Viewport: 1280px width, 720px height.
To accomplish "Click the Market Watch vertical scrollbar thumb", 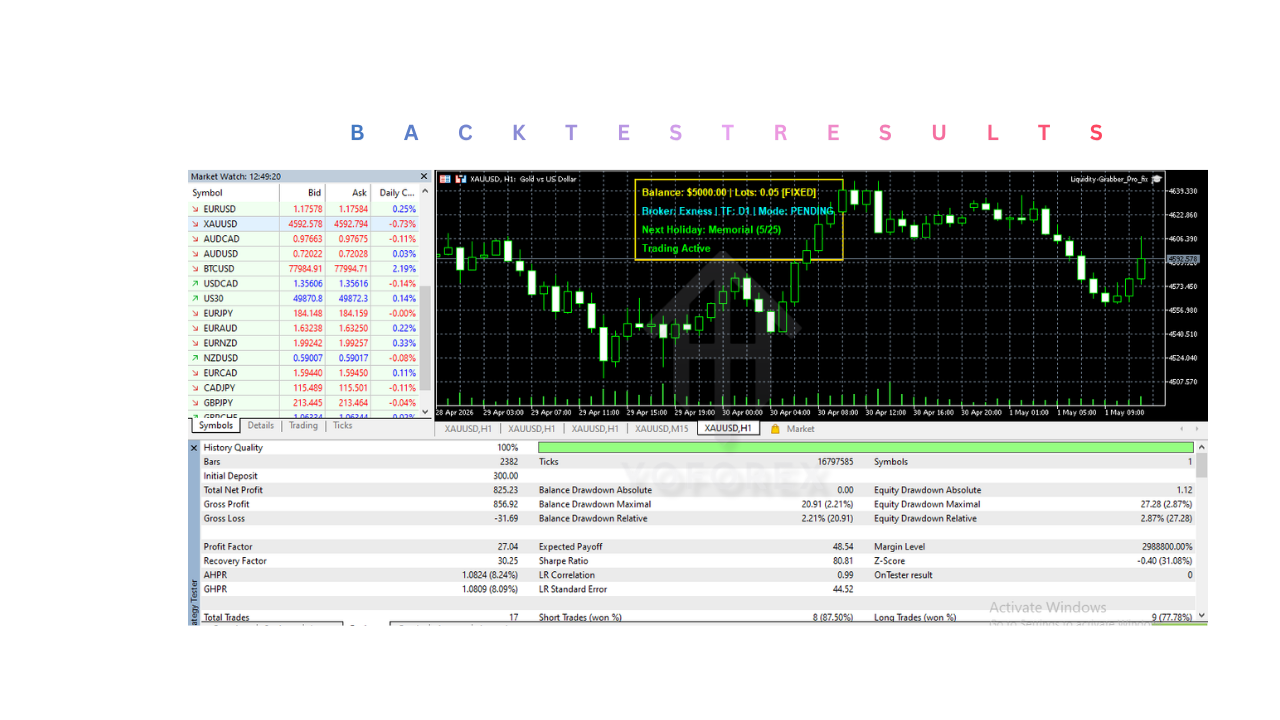I will pos(425,337).
